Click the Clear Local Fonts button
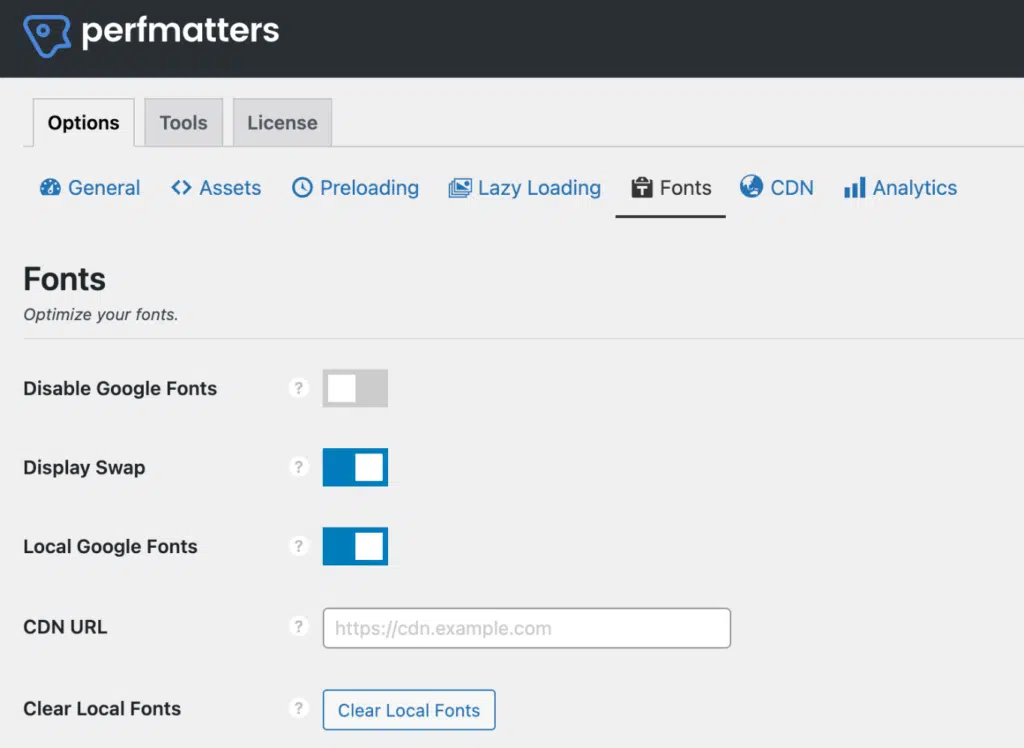The image size is (1024, 748). [409, 709]
